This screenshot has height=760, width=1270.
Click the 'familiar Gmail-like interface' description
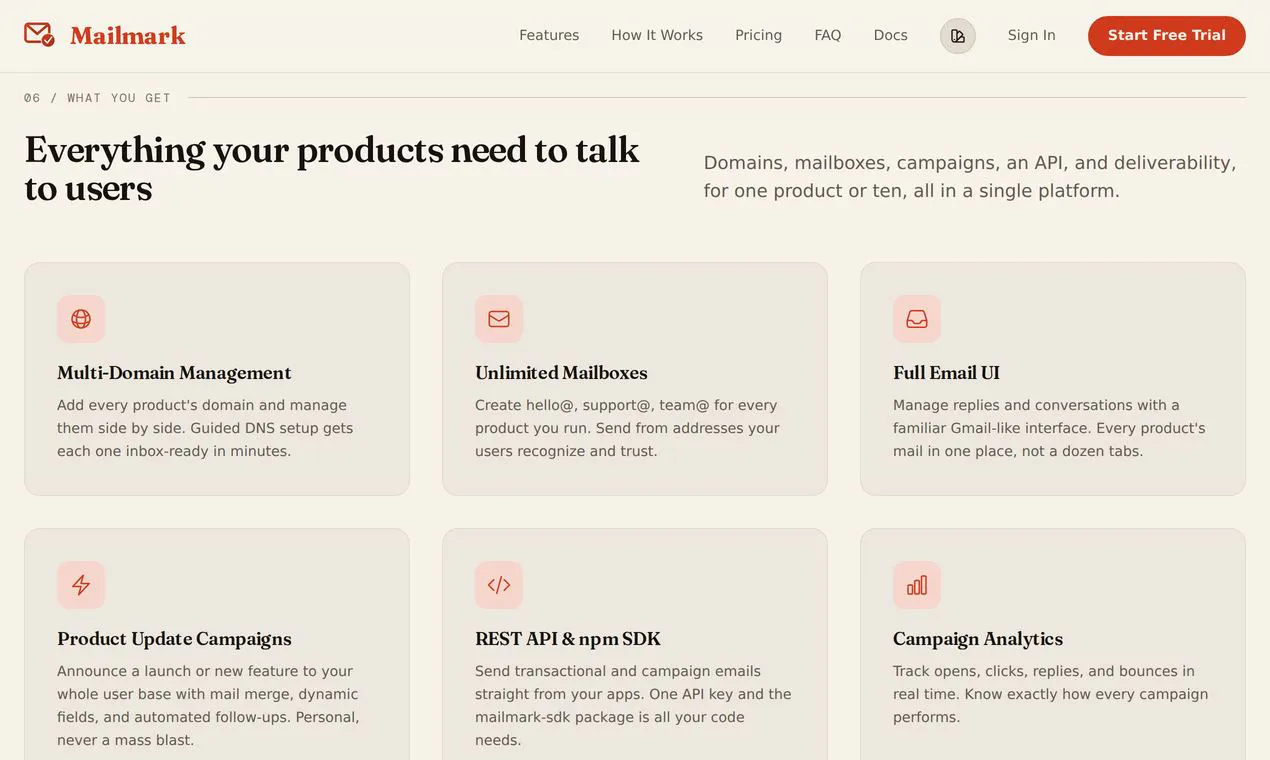point(1049,428)
